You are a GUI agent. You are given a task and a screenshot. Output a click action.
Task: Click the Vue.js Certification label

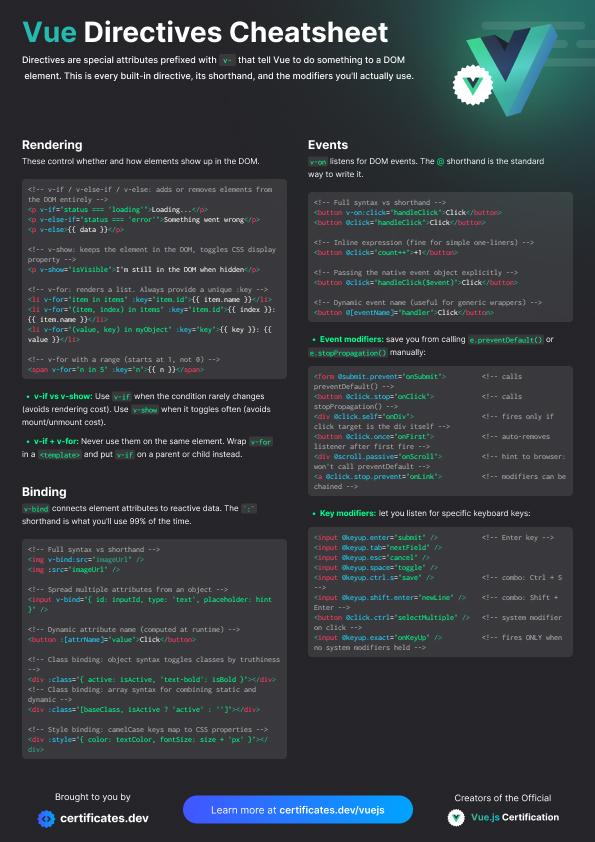[515, 817]
